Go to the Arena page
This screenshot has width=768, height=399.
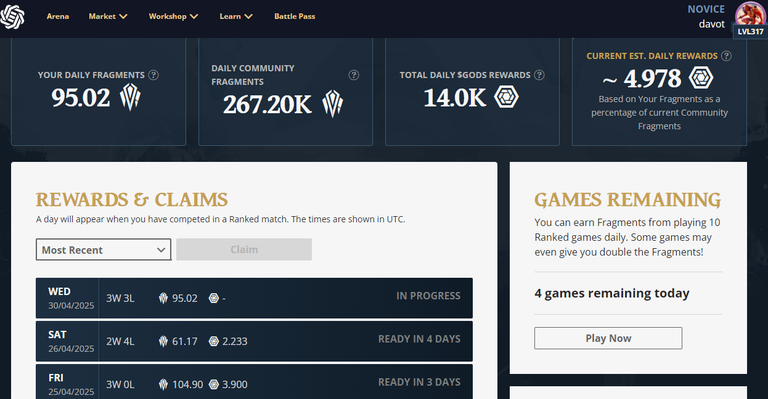tap(58, 16)
